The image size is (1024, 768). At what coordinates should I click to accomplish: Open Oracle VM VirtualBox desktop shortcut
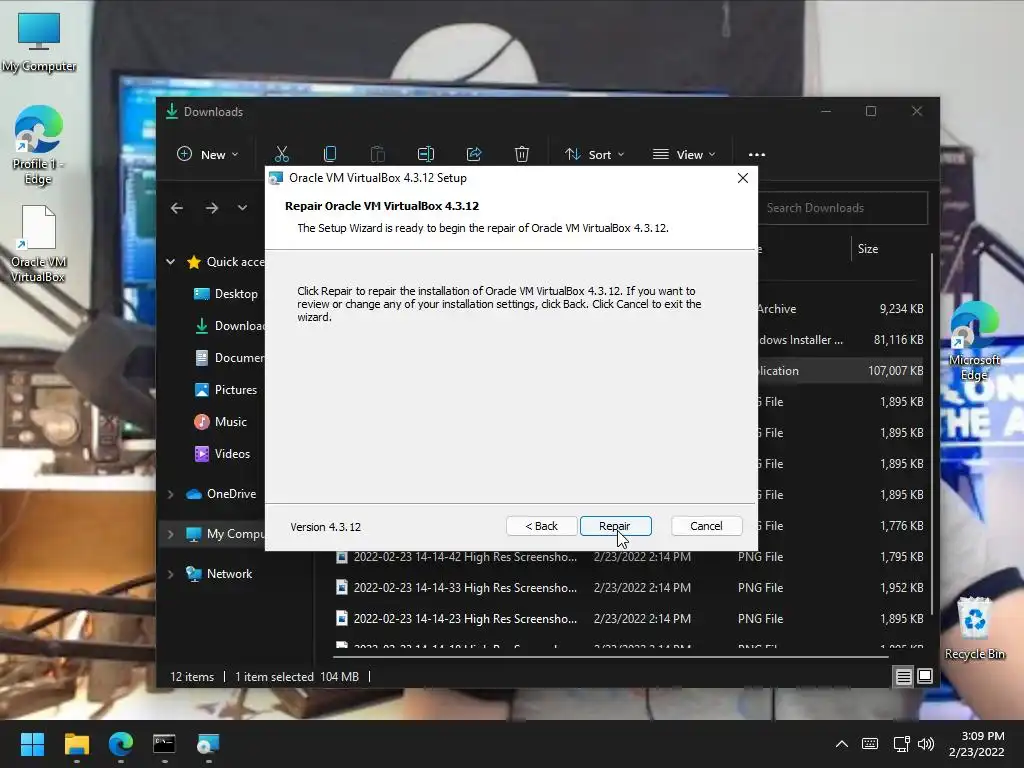[39, 243]
